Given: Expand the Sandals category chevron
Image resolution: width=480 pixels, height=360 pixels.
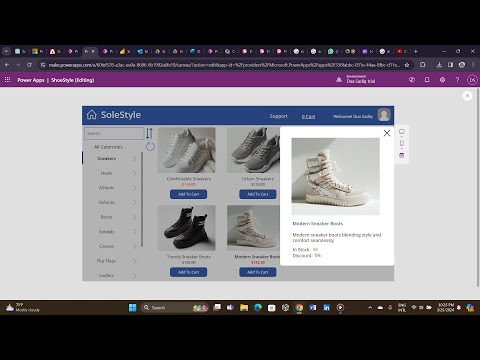Looking at the screenshot, I should (134, 232).
